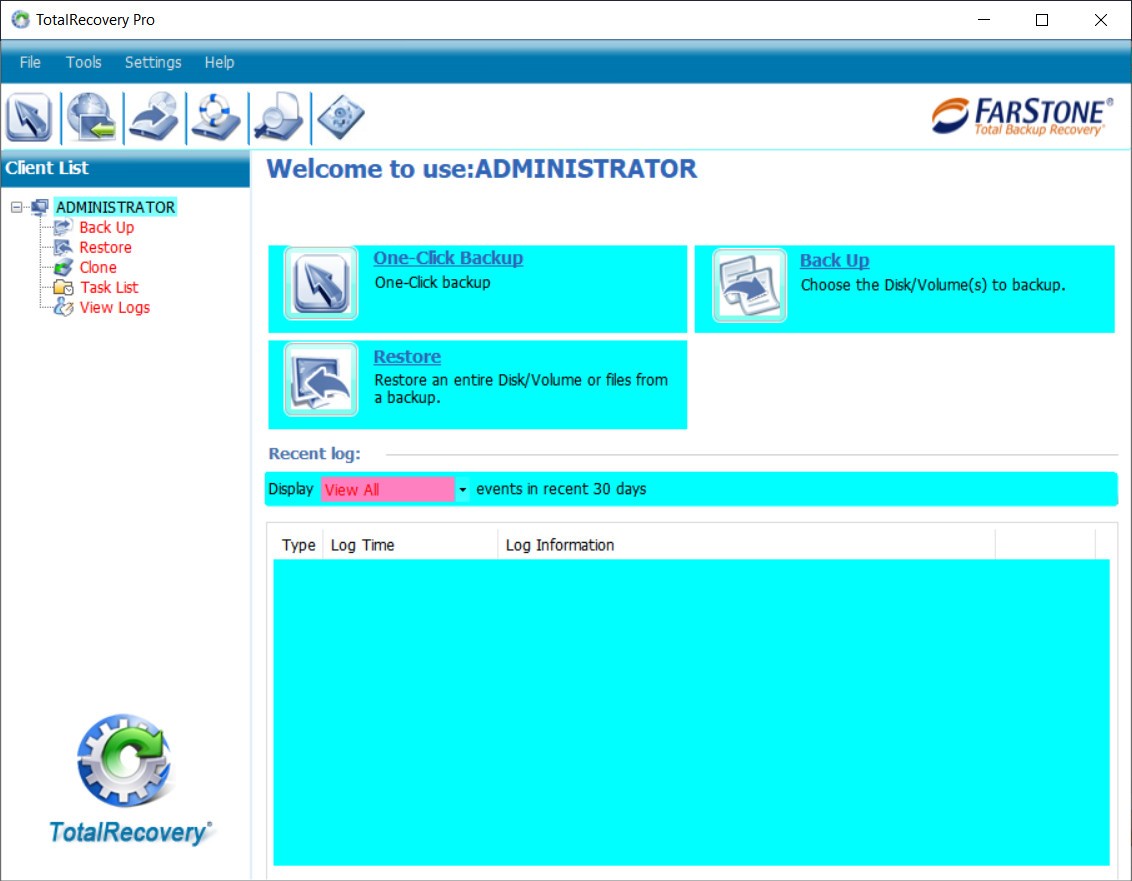Open the Settings menu

pyautogui.click(x=153, y=62)
